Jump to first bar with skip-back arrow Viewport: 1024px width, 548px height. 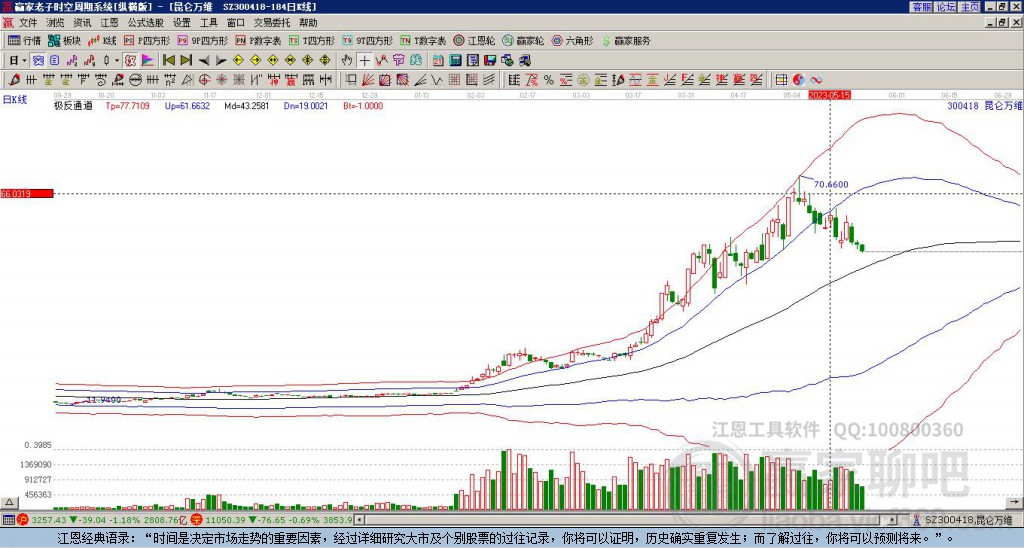tap(169, 60)
